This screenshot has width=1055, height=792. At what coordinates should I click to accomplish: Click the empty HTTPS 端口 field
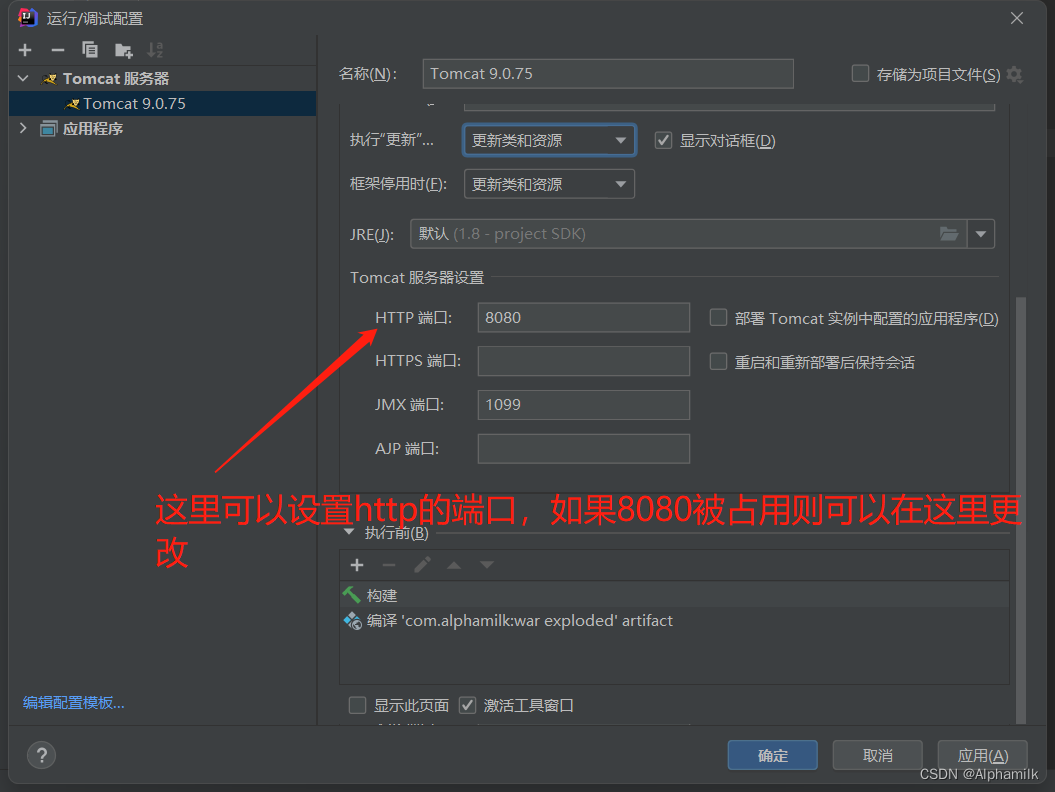[583, 361]
